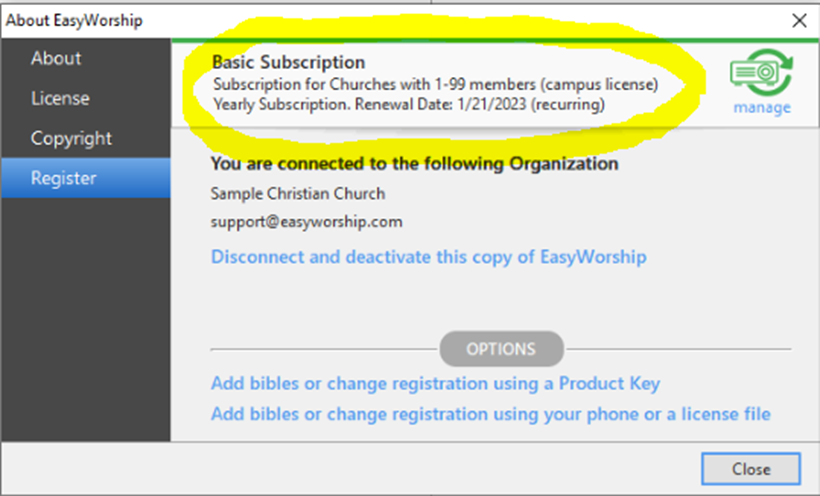This screenshot has width=820, height=496.
Task: Add bibles using phone or license file
Action: (x=491, y=414)
